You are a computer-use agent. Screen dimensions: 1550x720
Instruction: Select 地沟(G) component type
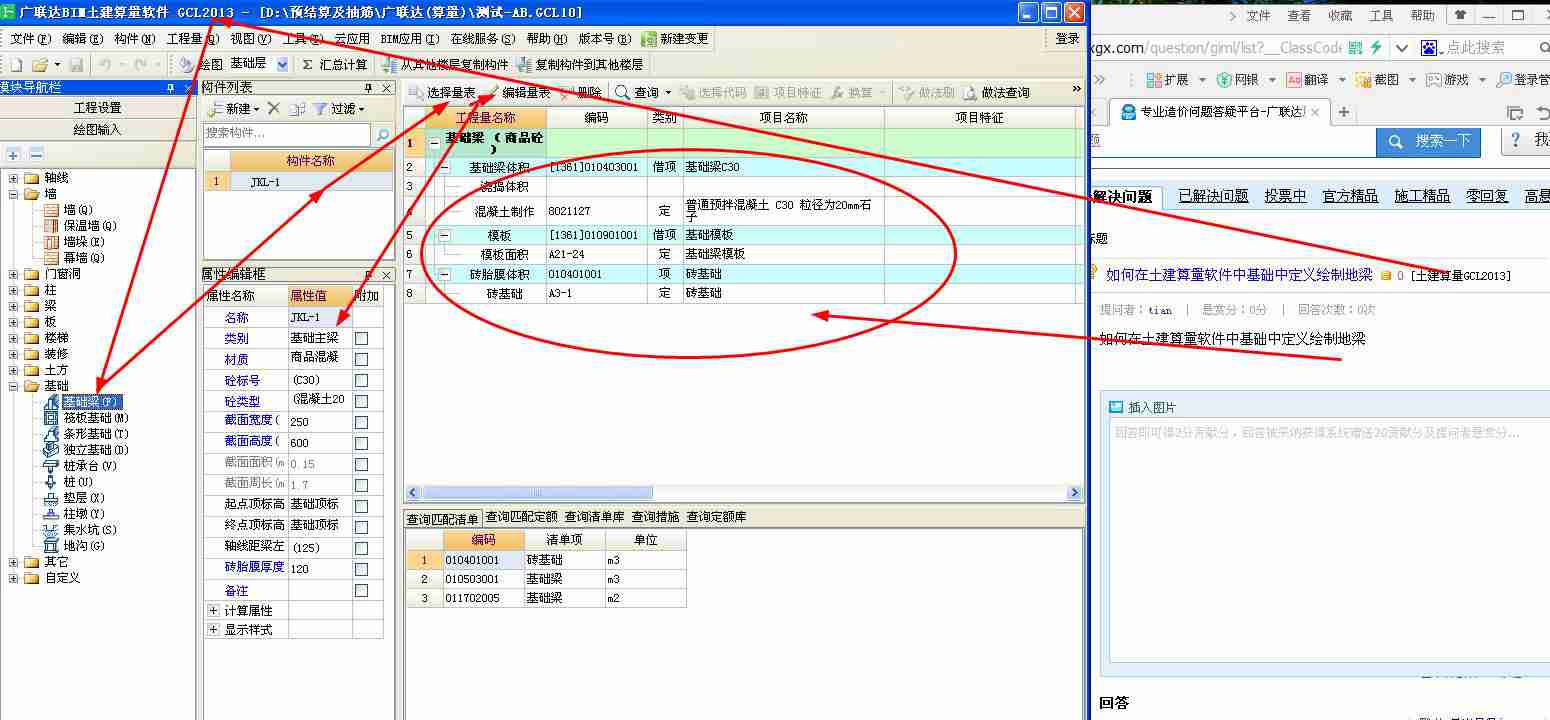pyautogui.click(x=84, y=546)
